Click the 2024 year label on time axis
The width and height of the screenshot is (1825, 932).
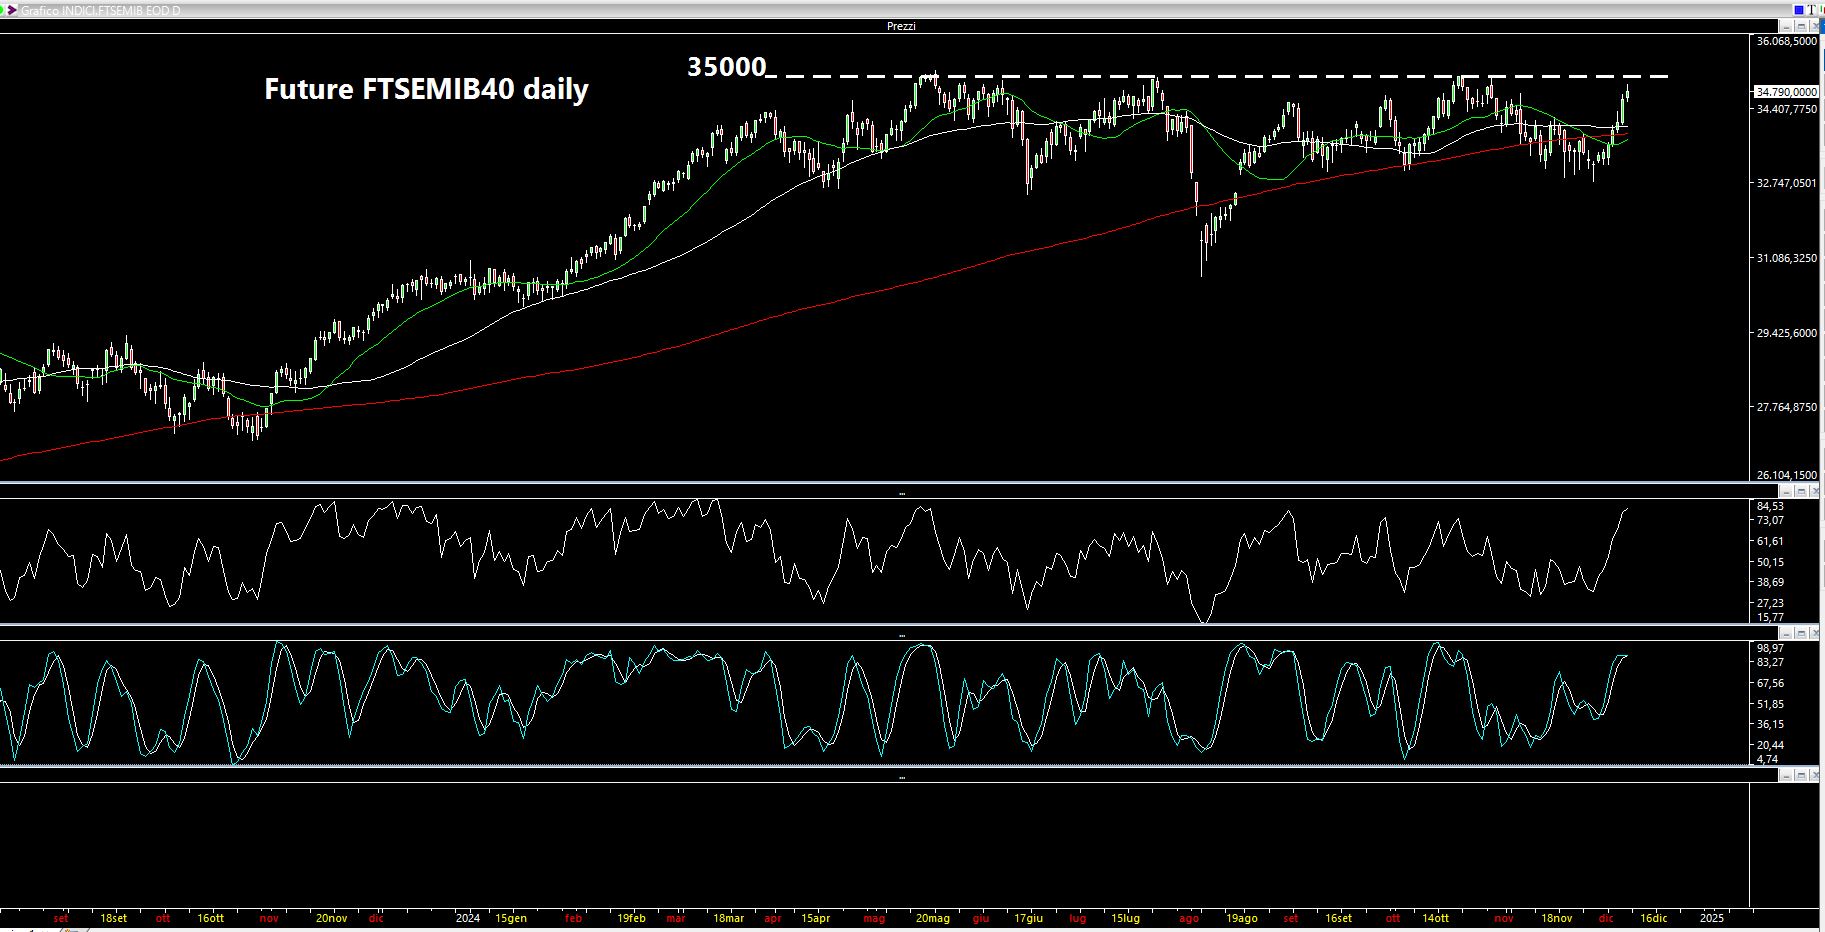click(x=468, y=918)
